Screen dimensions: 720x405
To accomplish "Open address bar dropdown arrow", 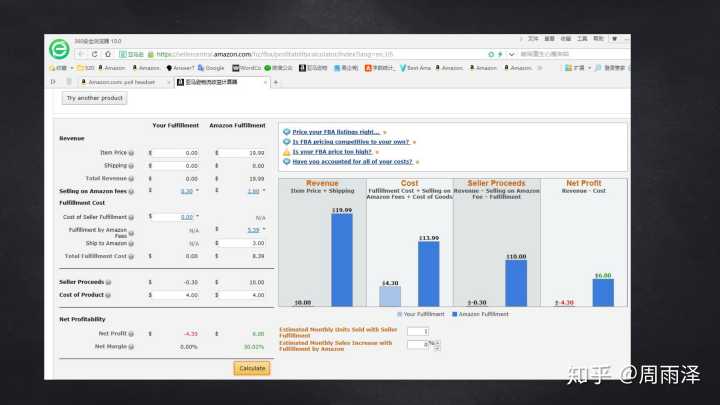I will coord(512,54).
